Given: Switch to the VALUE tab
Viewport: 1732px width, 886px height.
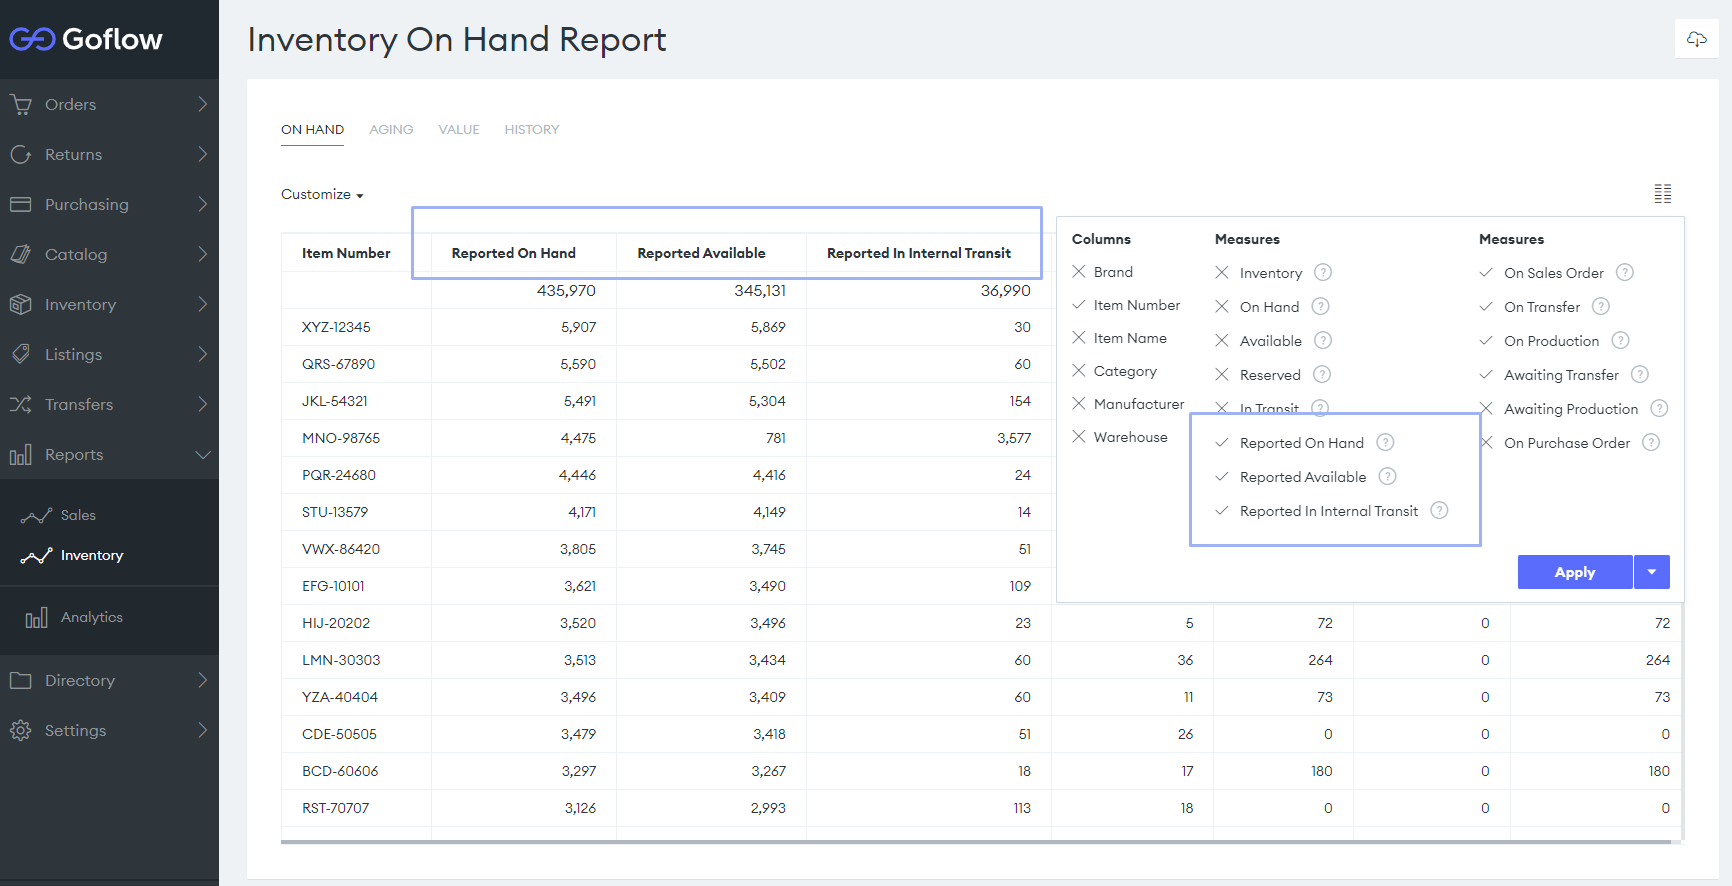Looking at the screenshot, I should 459,129.
